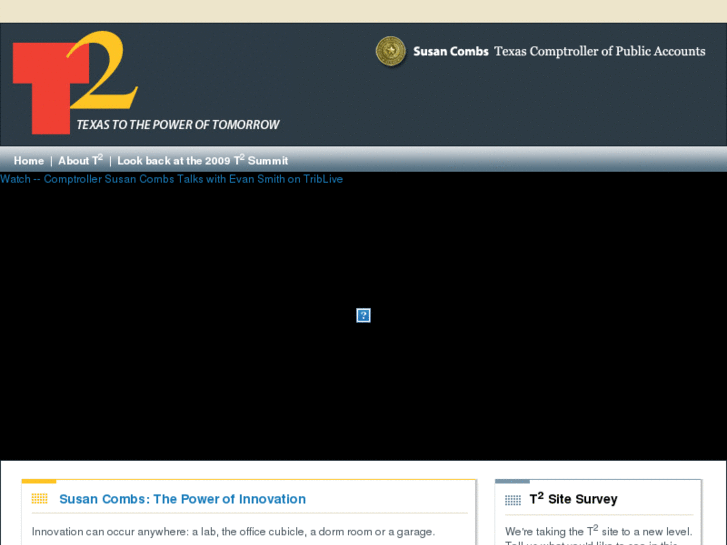
Task: Open the Home menu item
Action: coord(29,161)
